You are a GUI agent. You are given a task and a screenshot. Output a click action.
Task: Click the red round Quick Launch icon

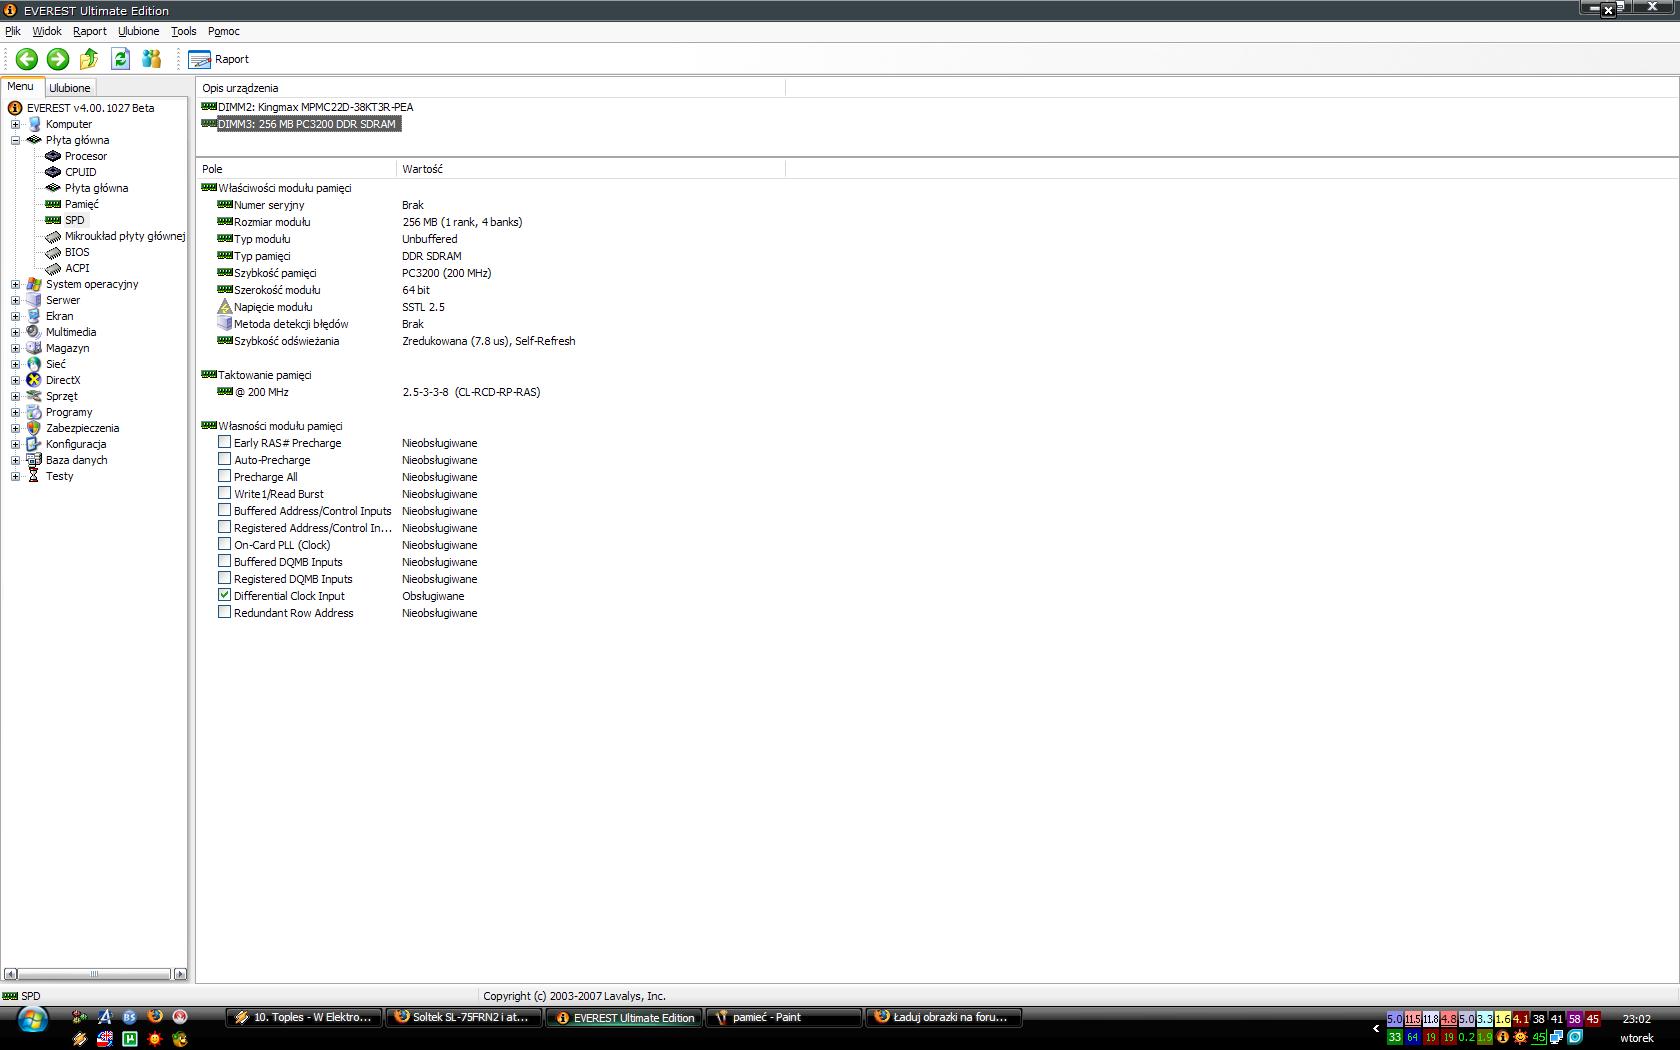tap(180, 1016)
